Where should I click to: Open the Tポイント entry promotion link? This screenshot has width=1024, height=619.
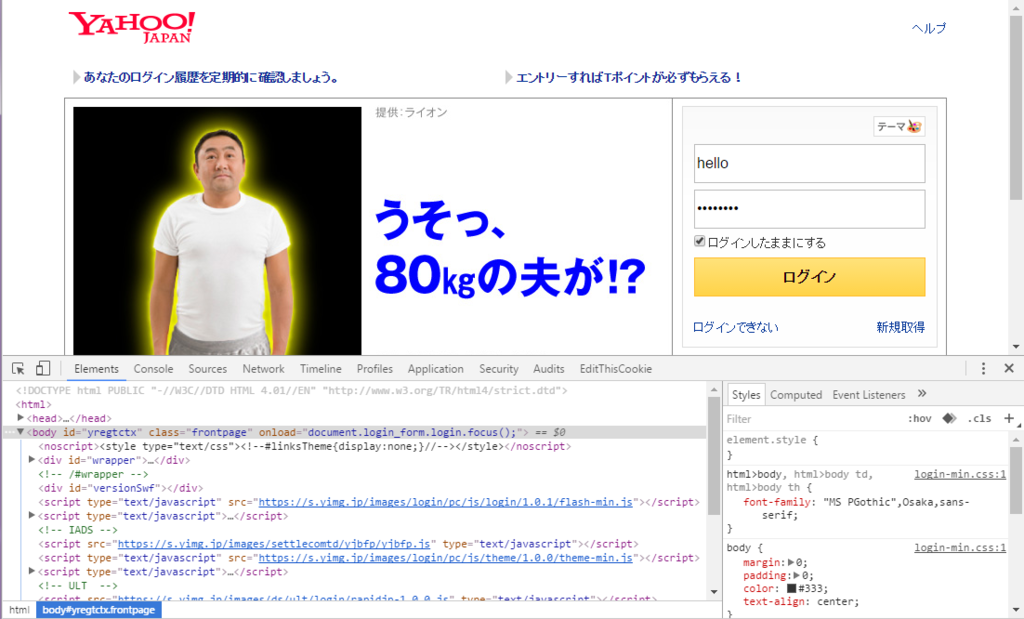[x=629, y=77]
